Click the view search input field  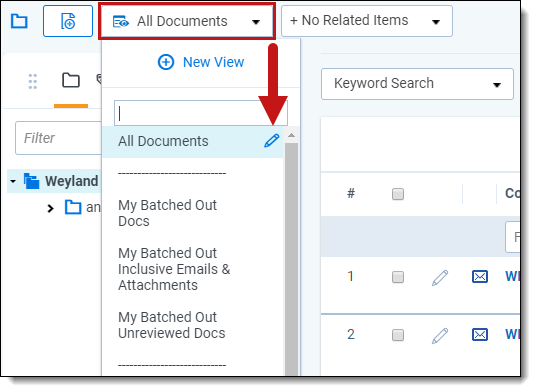coord(200,113)
